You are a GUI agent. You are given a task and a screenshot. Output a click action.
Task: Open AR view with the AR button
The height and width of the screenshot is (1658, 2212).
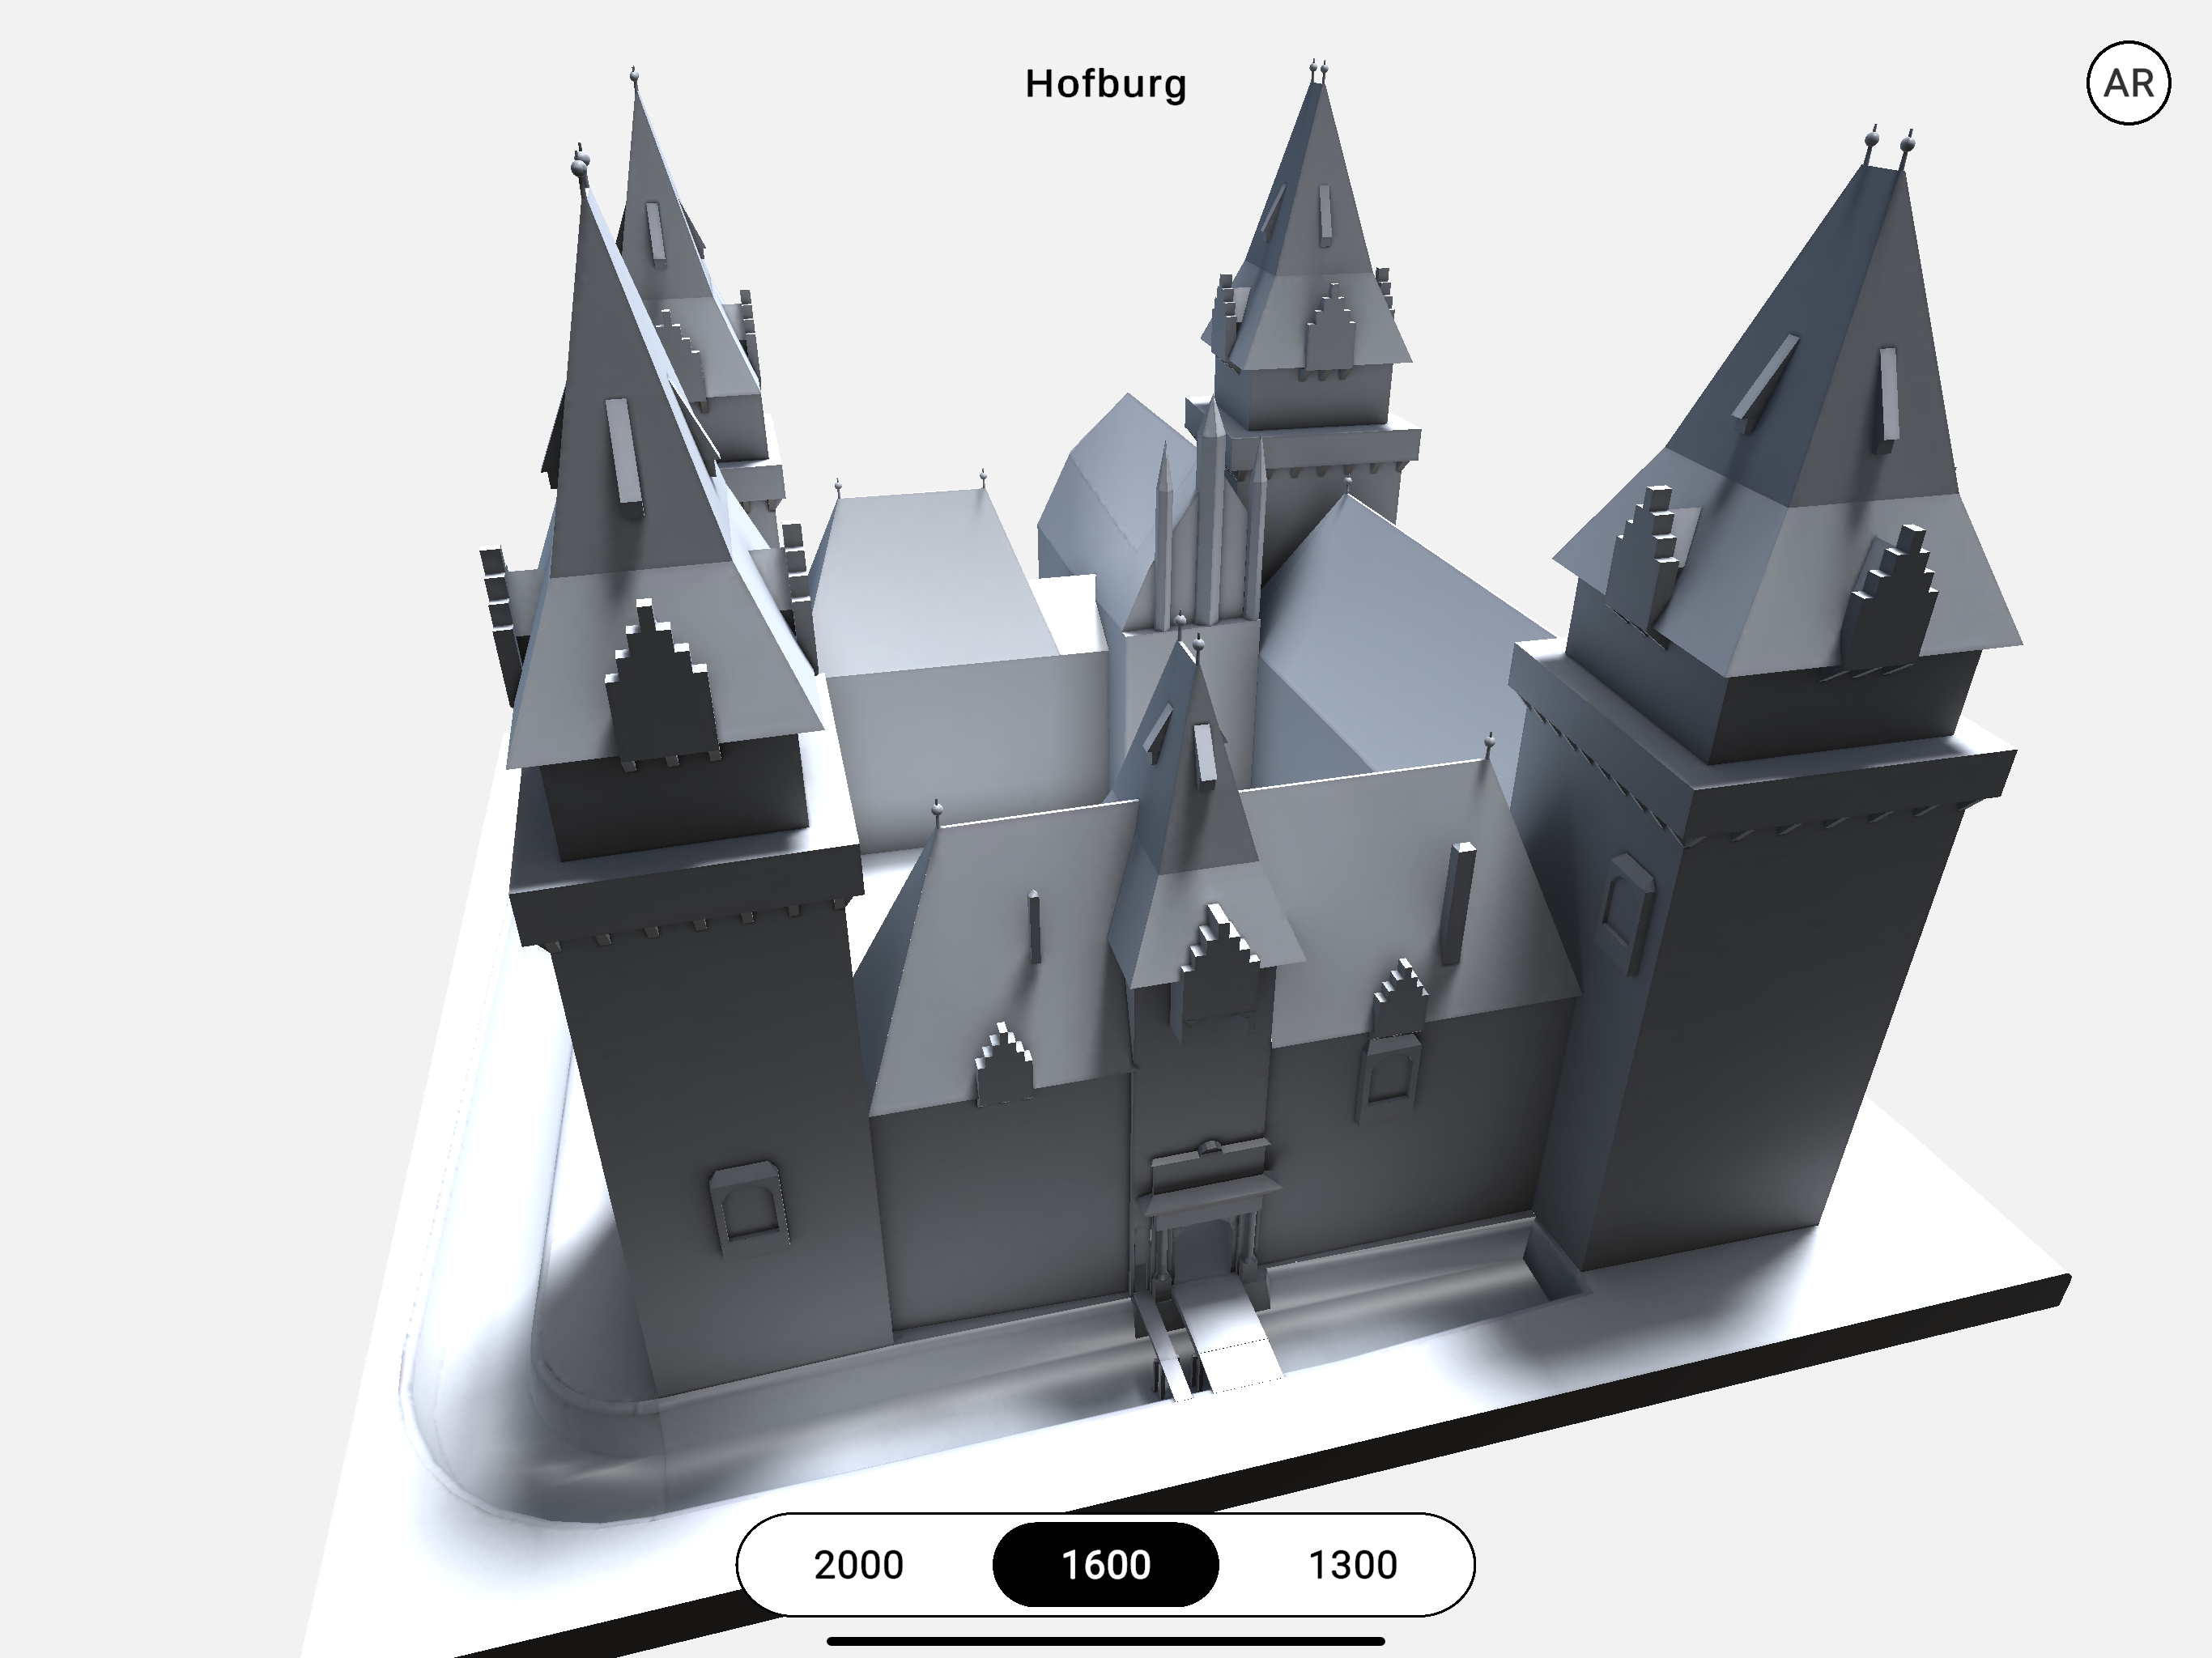pyautogui.click(x=2128, y=83)
